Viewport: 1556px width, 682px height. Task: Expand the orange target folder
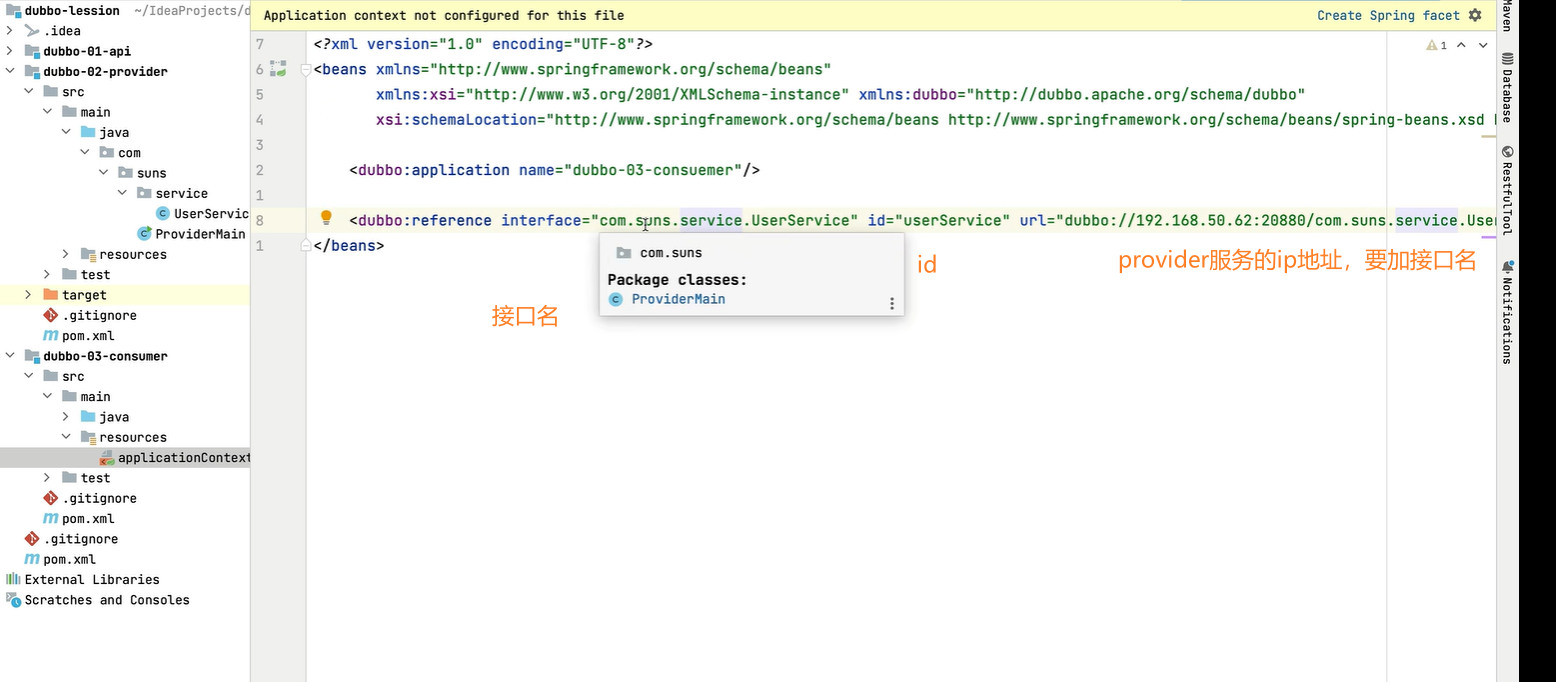(29, 295)
